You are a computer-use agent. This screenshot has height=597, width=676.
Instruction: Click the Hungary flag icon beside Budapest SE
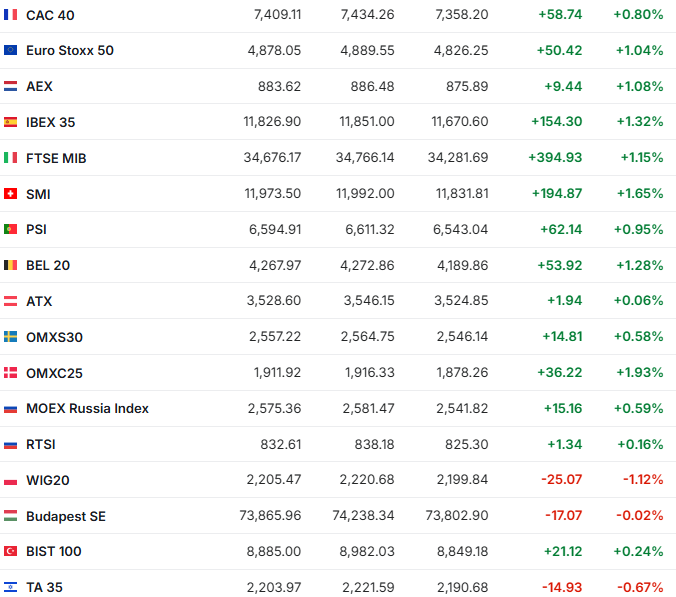11,516
